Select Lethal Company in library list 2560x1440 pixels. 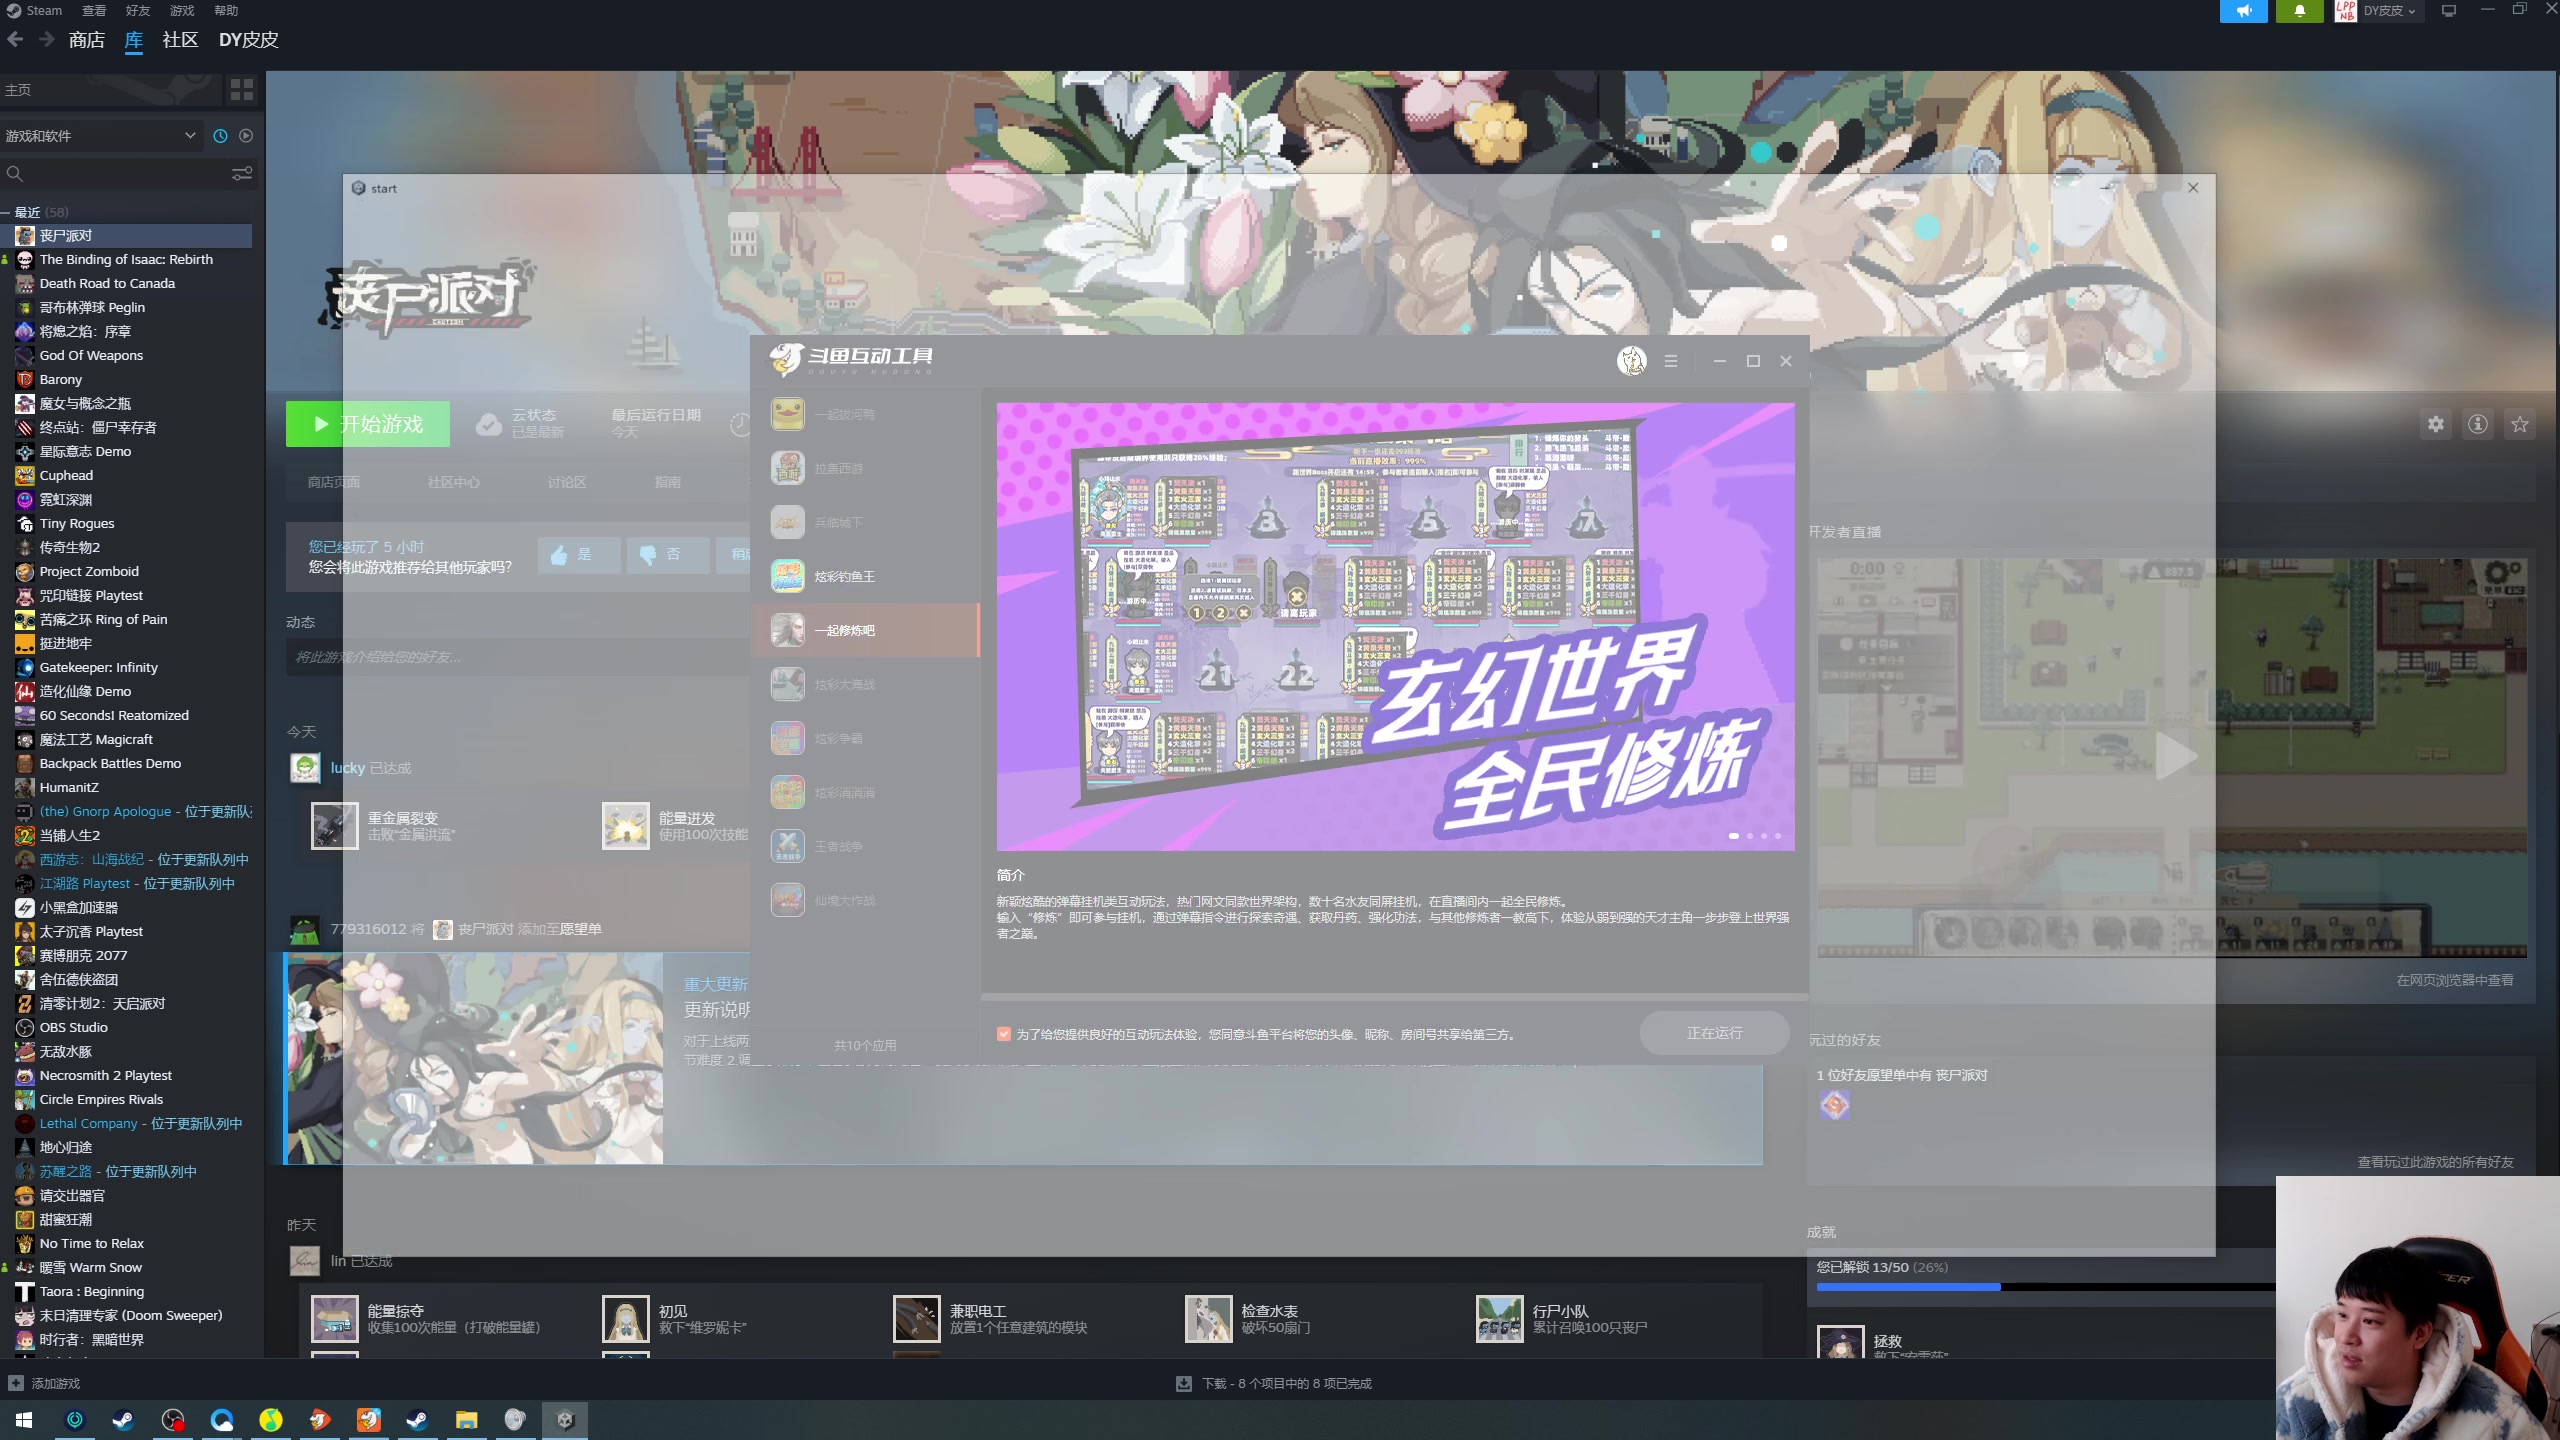click(126, 1124)
